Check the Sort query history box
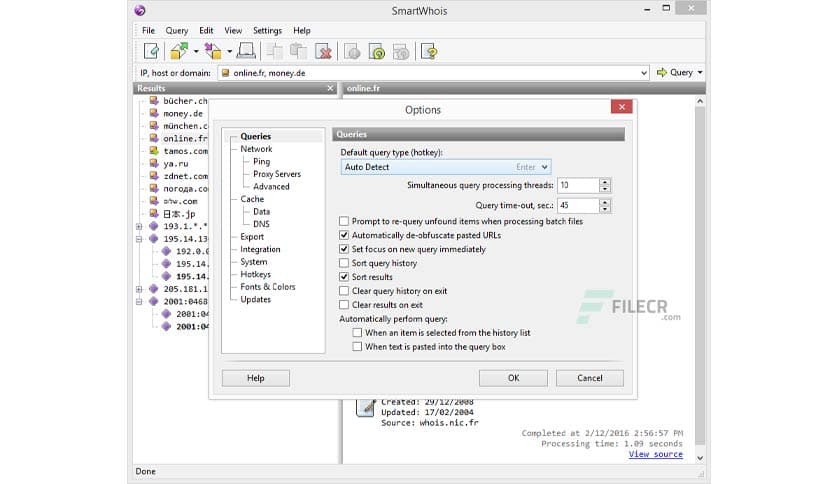836x484 pixels. pyautogui.click(x=344, y=263)
